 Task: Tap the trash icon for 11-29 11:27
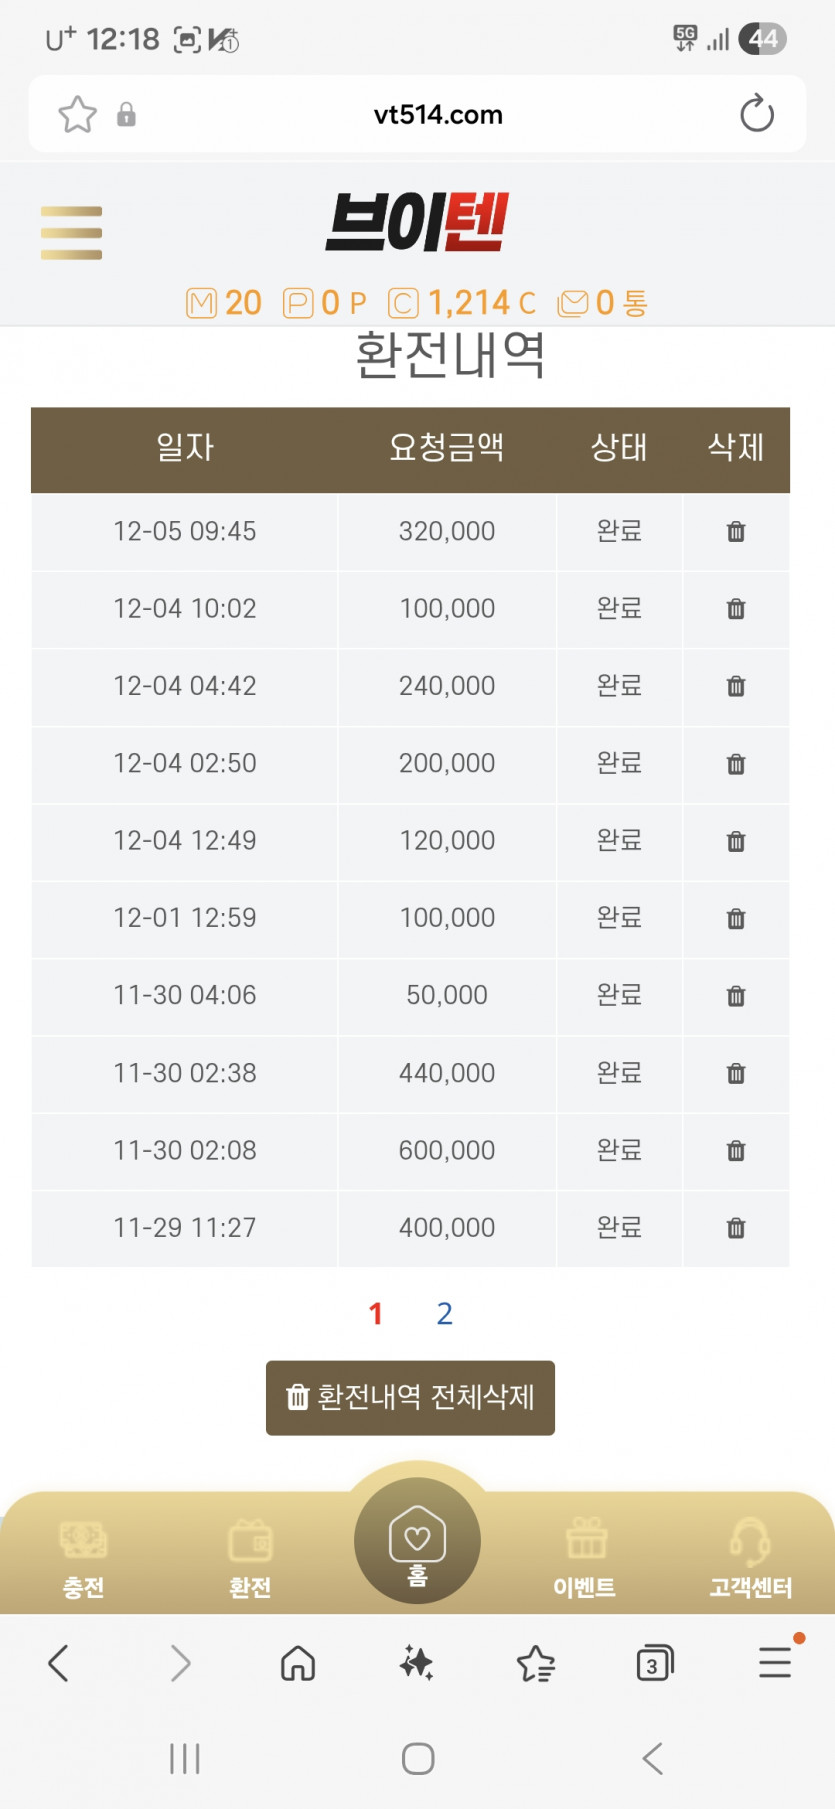click(736, 1228)
